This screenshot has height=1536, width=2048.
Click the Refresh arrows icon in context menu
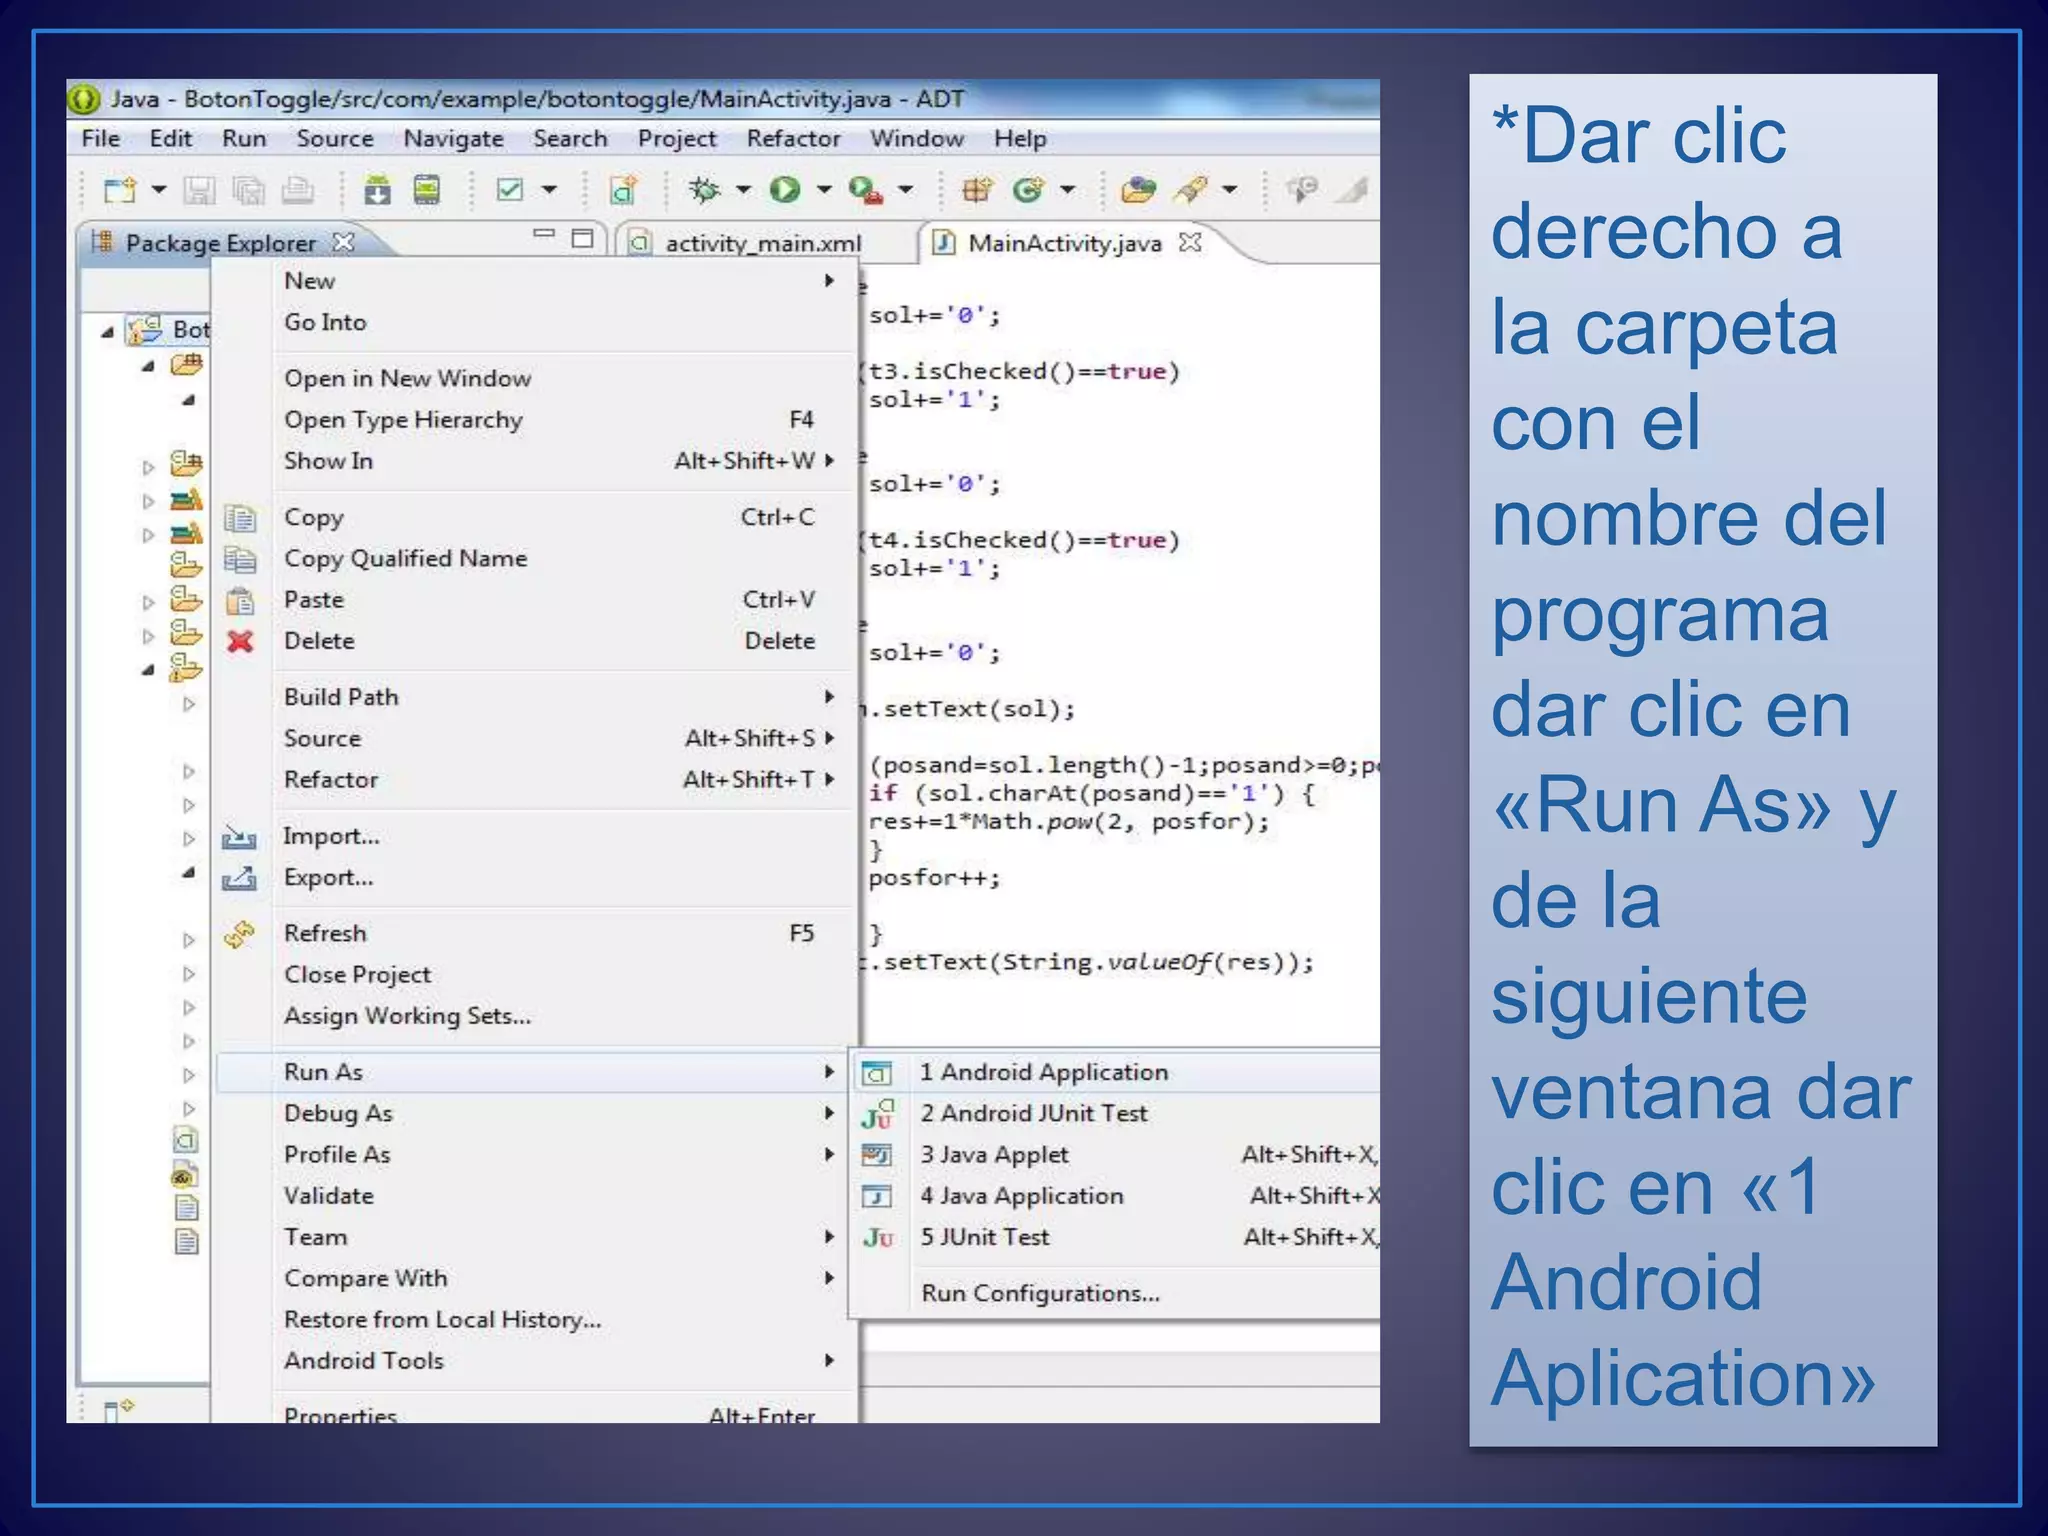click(239, 934)
